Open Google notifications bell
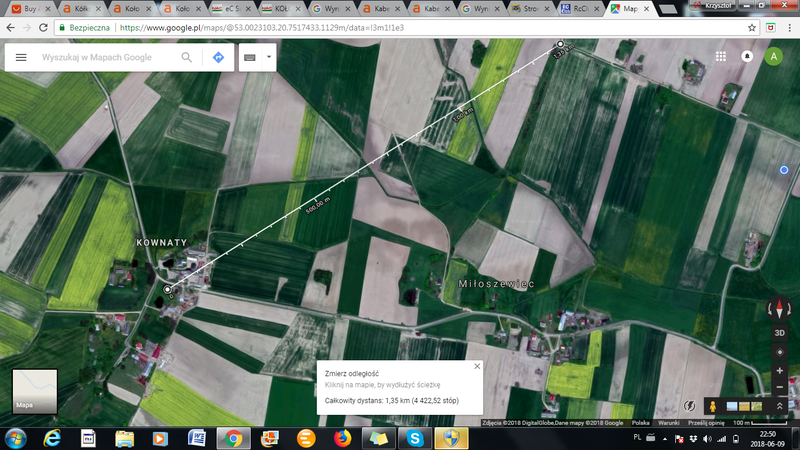Screen dimensions: 800x450 pyautogui.click(x=747, y=56)
